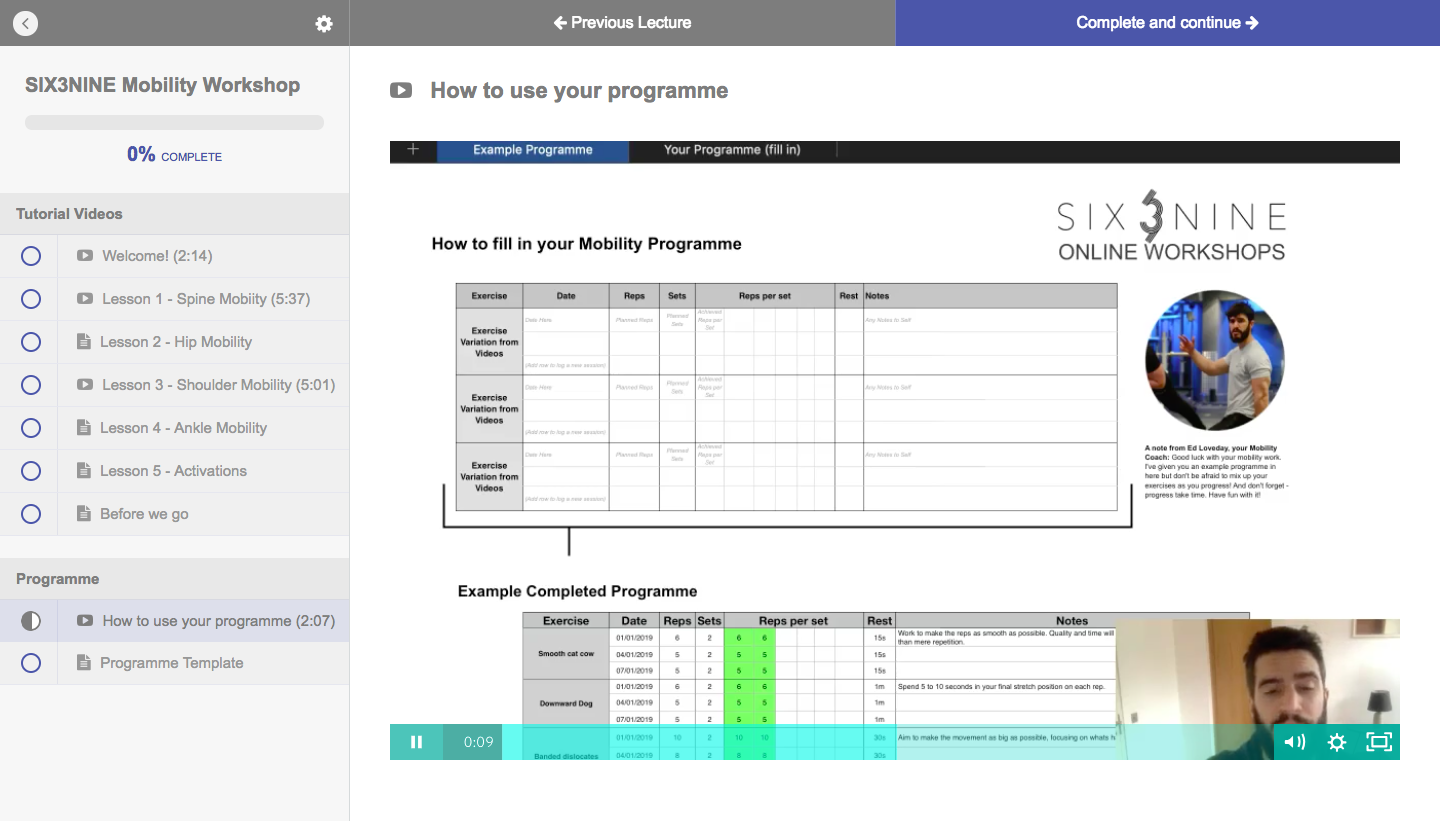Open Lesson 5 - Activations

(x=174, y=471)
